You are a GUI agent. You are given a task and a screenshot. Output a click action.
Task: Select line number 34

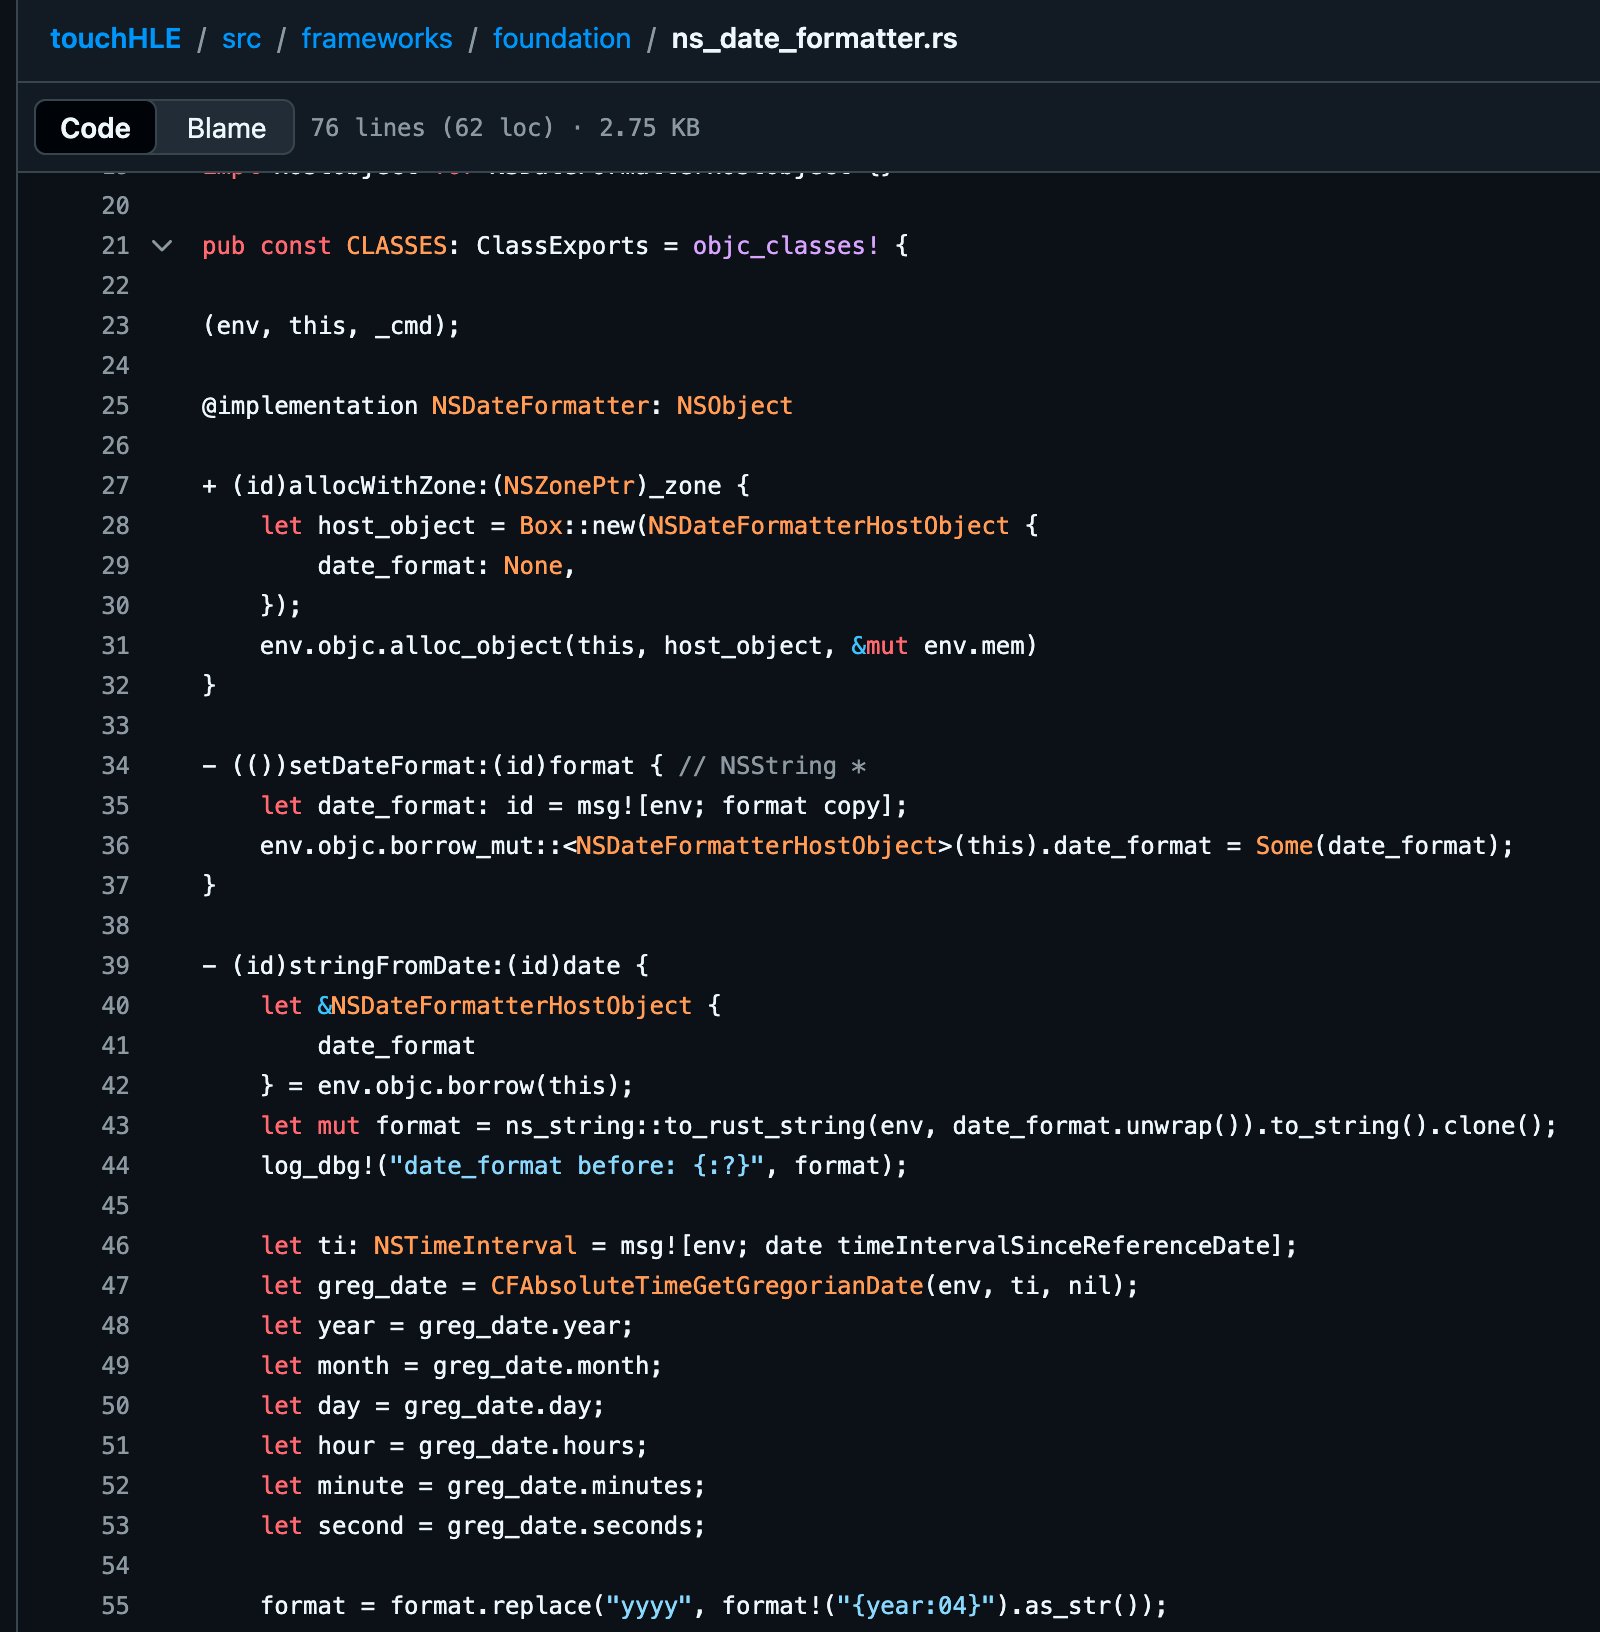115,766
